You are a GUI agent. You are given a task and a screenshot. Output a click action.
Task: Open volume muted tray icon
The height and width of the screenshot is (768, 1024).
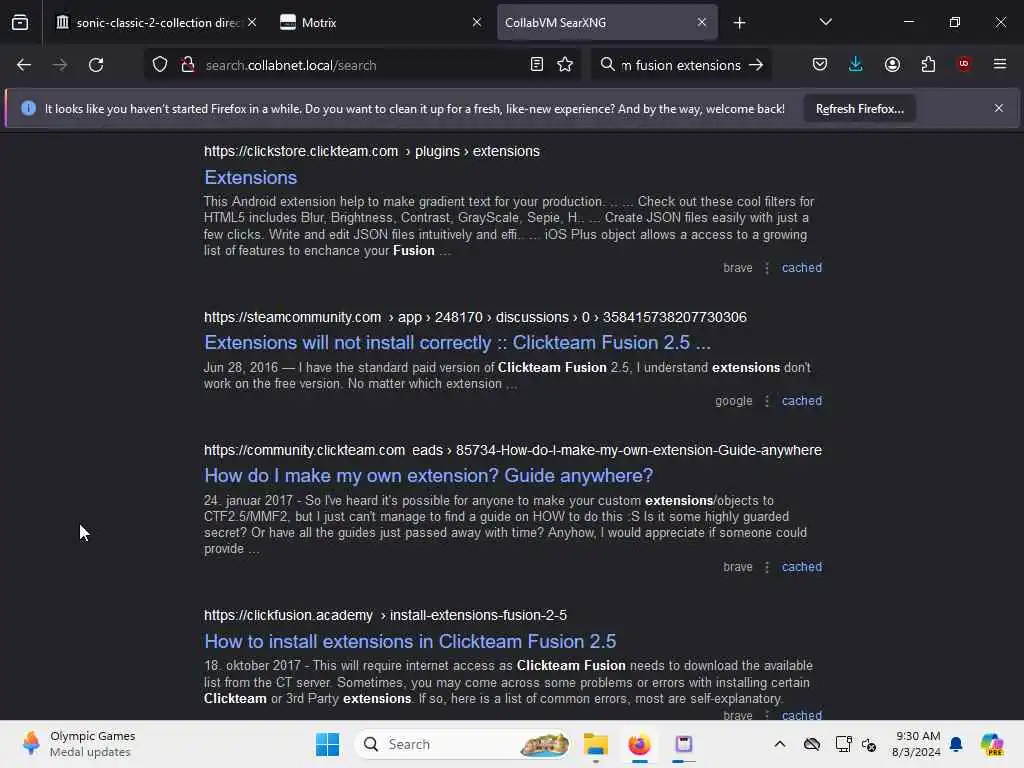(x=869, y=744)
